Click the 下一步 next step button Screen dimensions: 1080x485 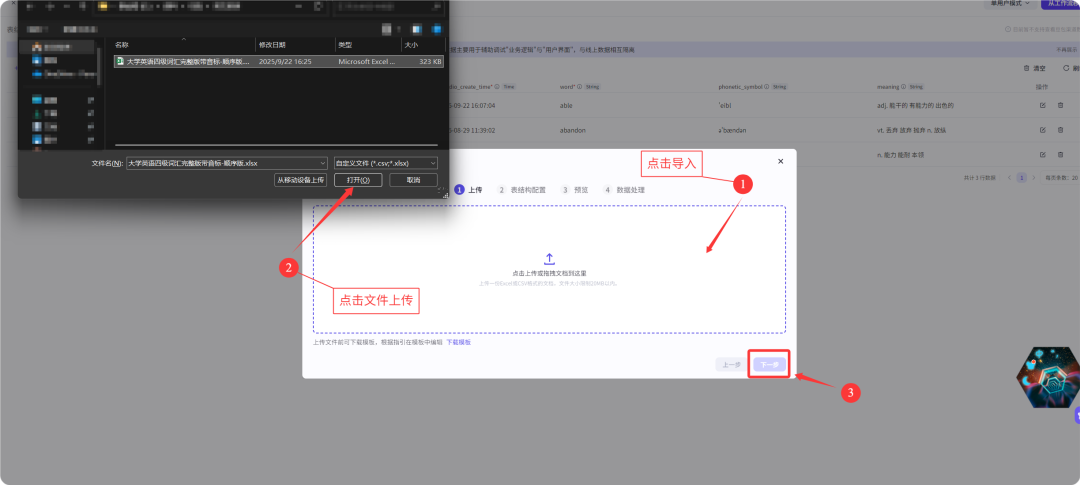click(x=769, y=364)
